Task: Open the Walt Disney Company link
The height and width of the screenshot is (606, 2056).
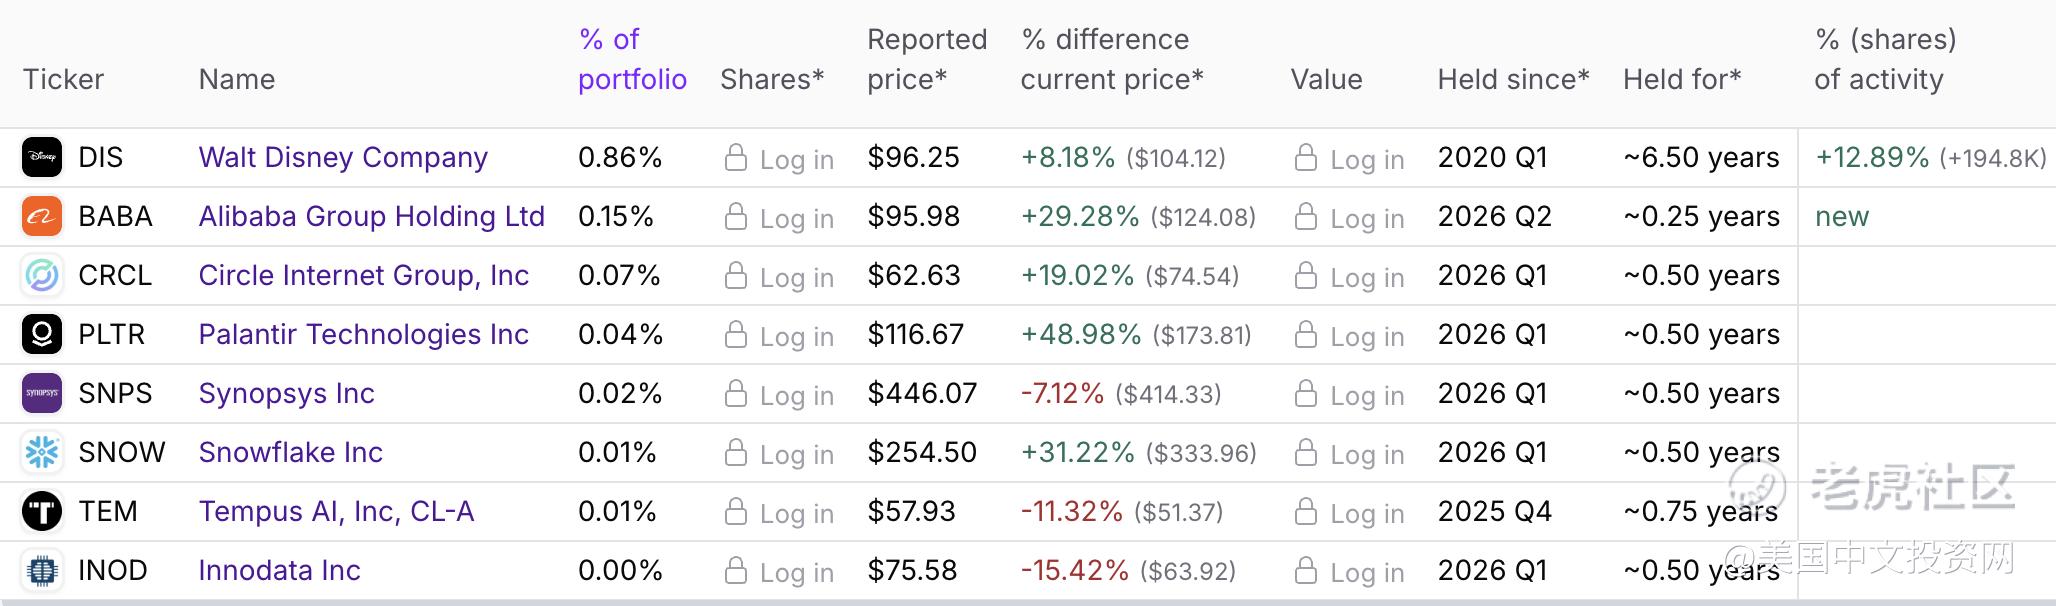Action: (343, 157)
